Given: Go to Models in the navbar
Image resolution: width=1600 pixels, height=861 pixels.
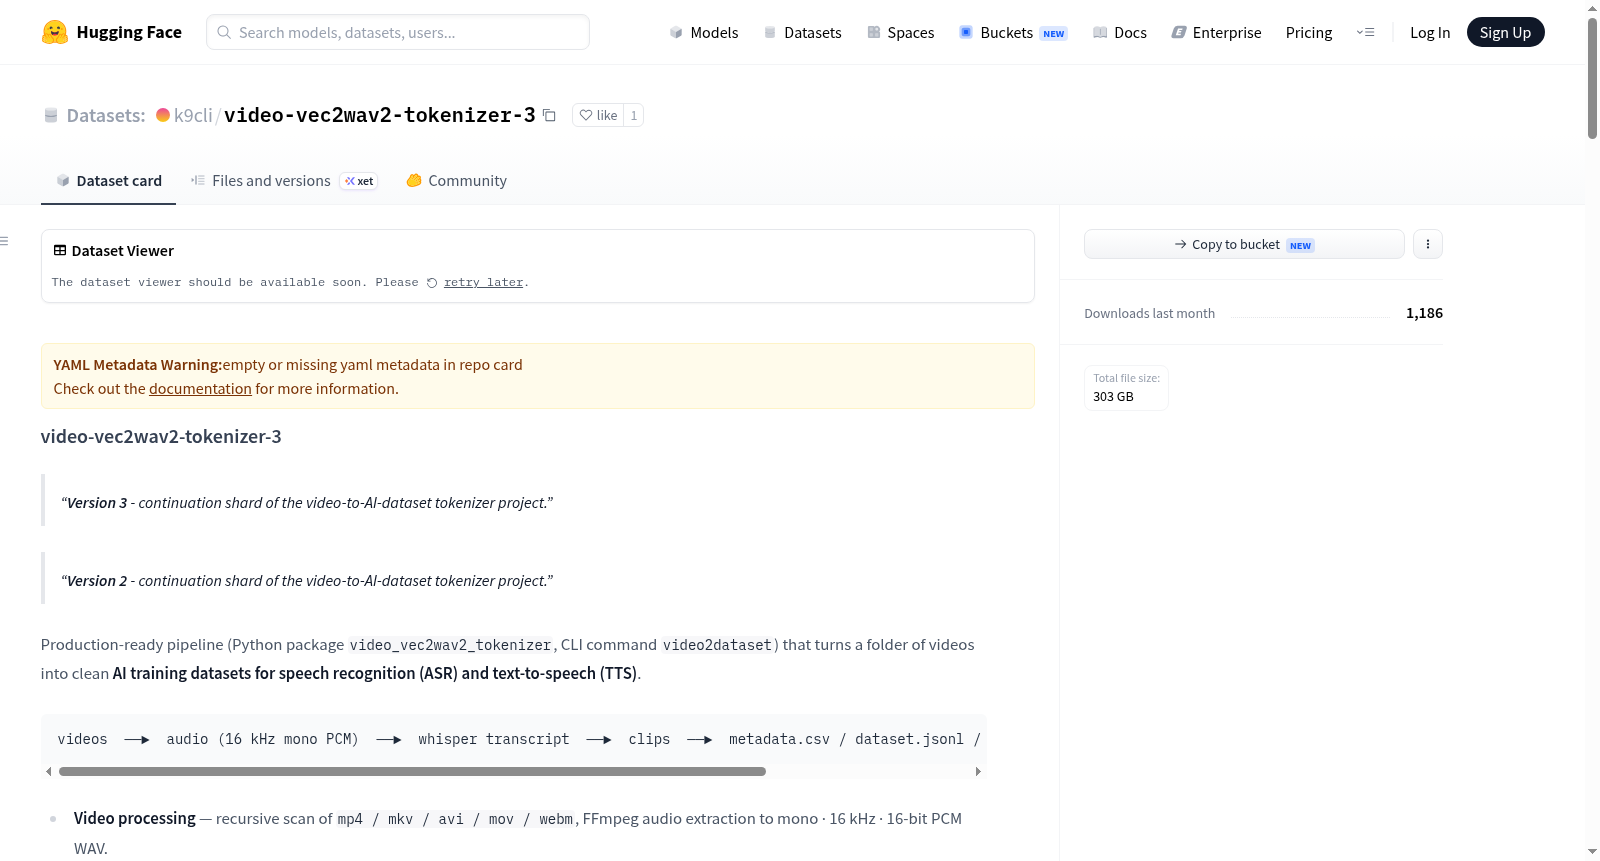Looking at the screenshot, I should (x=704, y=32).
